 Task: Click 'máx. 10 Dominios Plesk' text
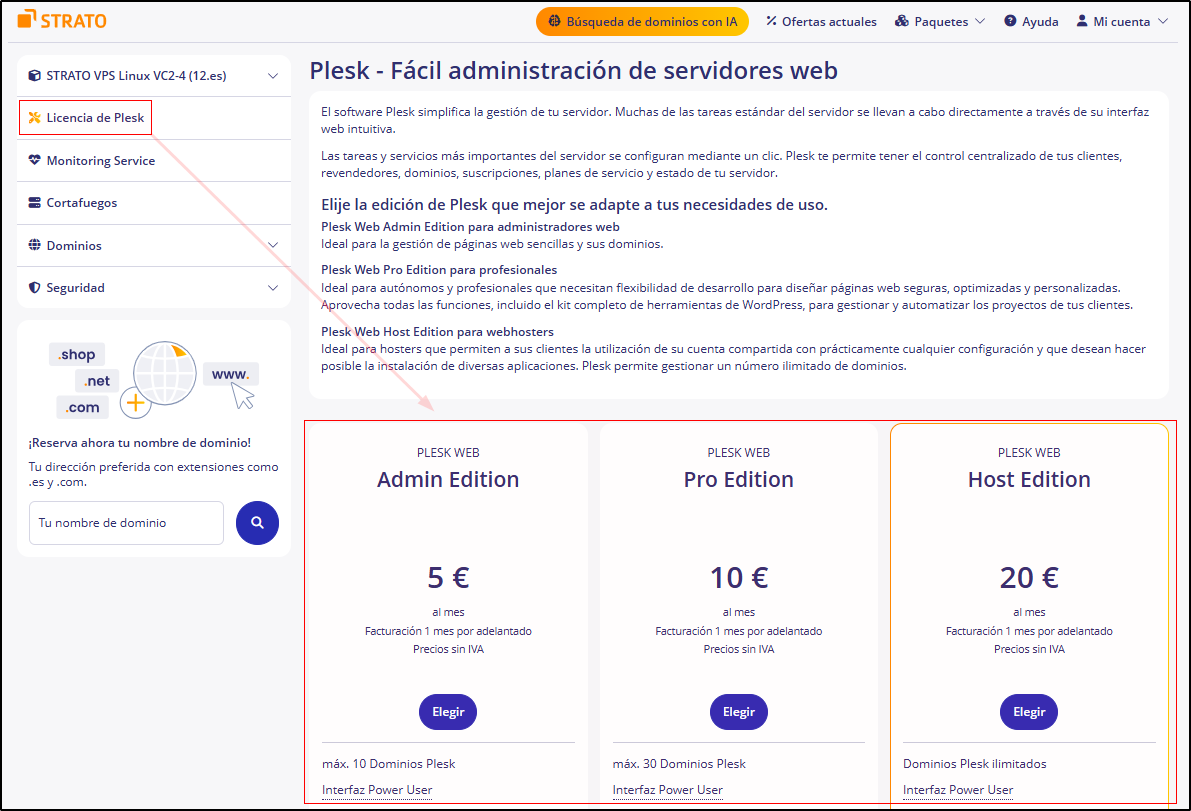pyautogui.click(x=389, y=764)
